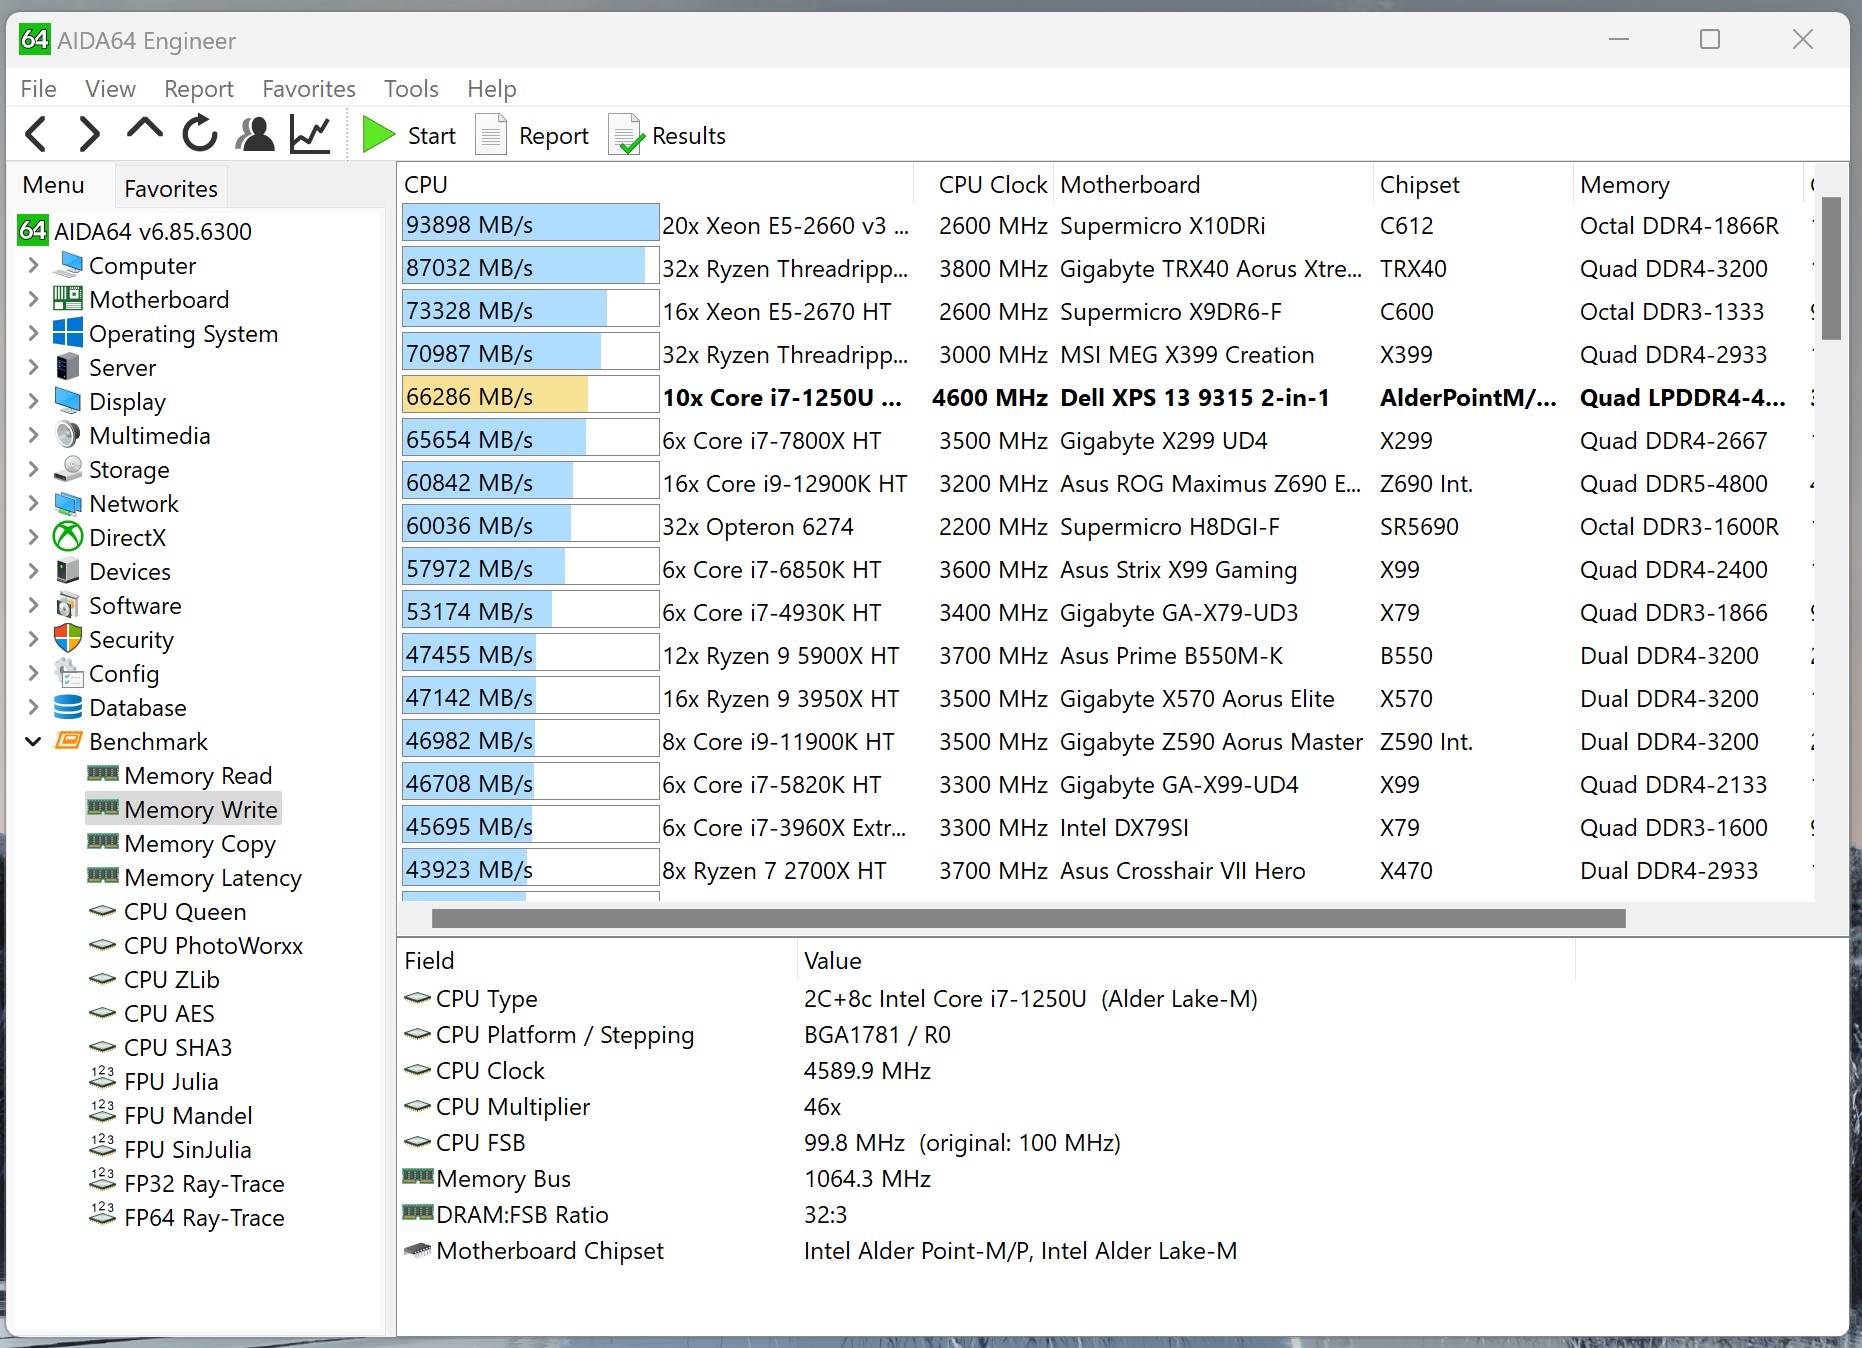1862x1348 pixels.
Task: Select the 93898 MB/s result bar
Action: [x=530, y=225]
